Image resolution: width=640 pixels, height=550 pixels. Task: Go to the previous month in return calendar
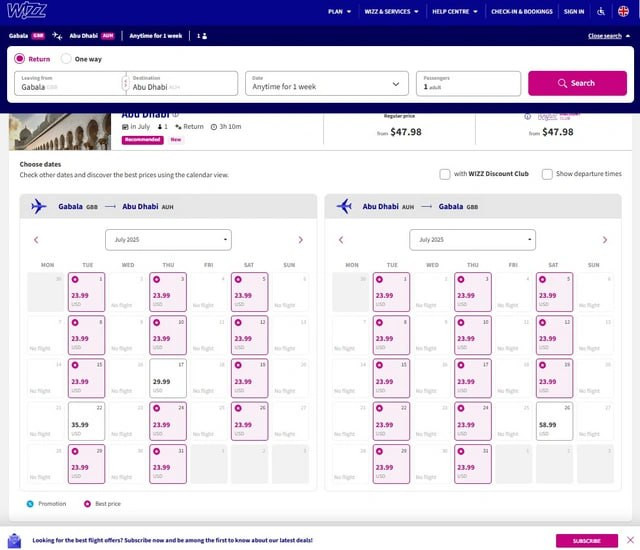point(341,240)
